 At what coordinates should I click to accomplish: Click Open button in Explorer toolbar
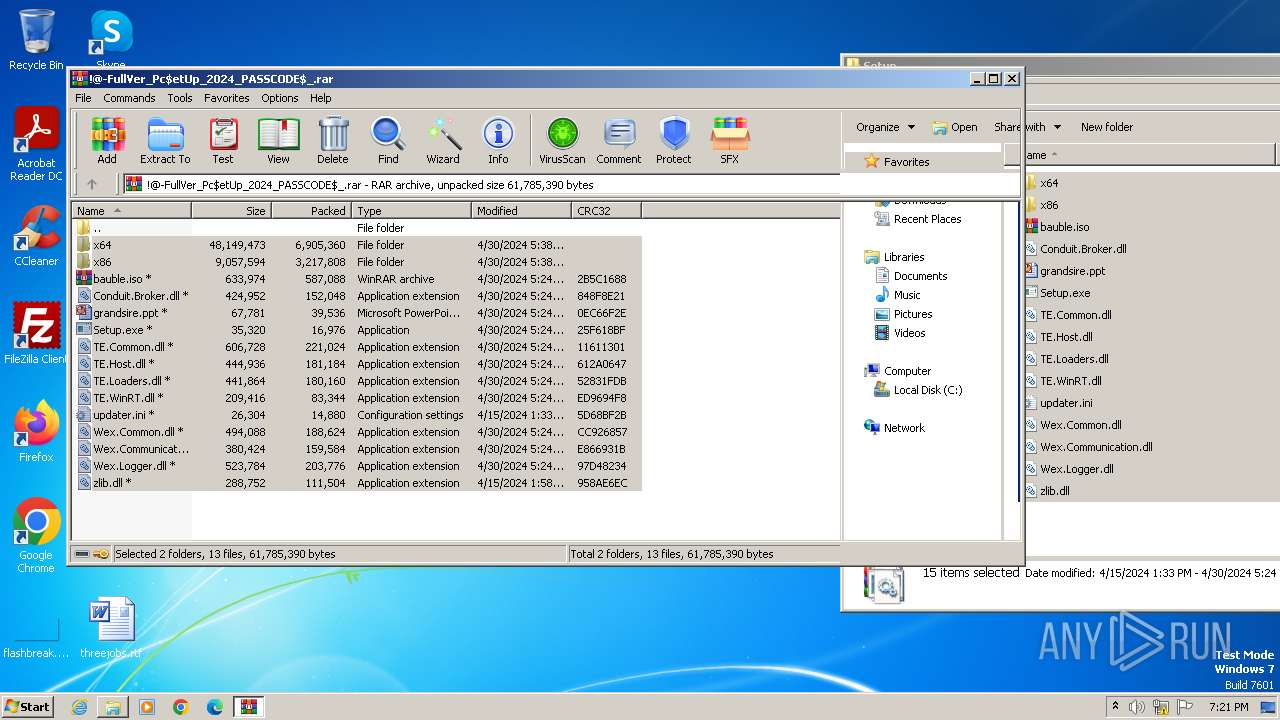coord(955,127)
